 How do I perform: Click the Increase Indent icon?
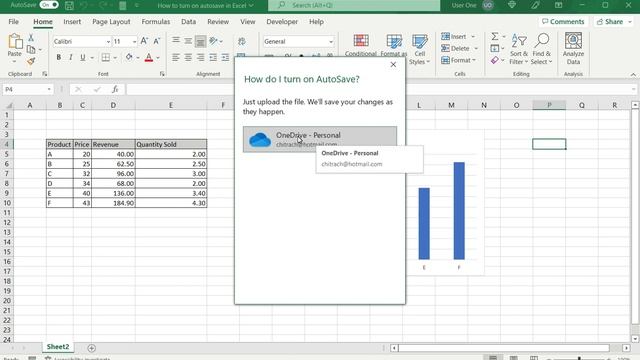[225, 58]
